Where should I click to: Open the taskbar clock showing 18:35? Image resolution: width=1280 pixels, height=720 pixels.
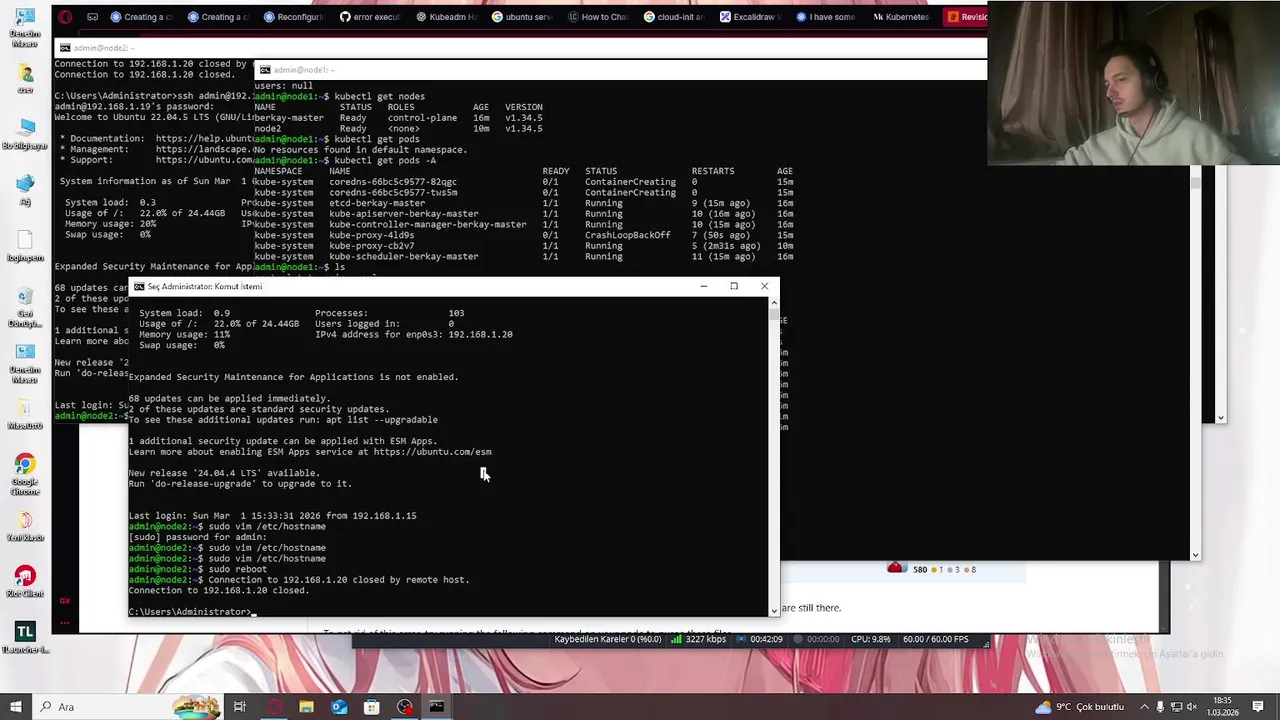1222,707
